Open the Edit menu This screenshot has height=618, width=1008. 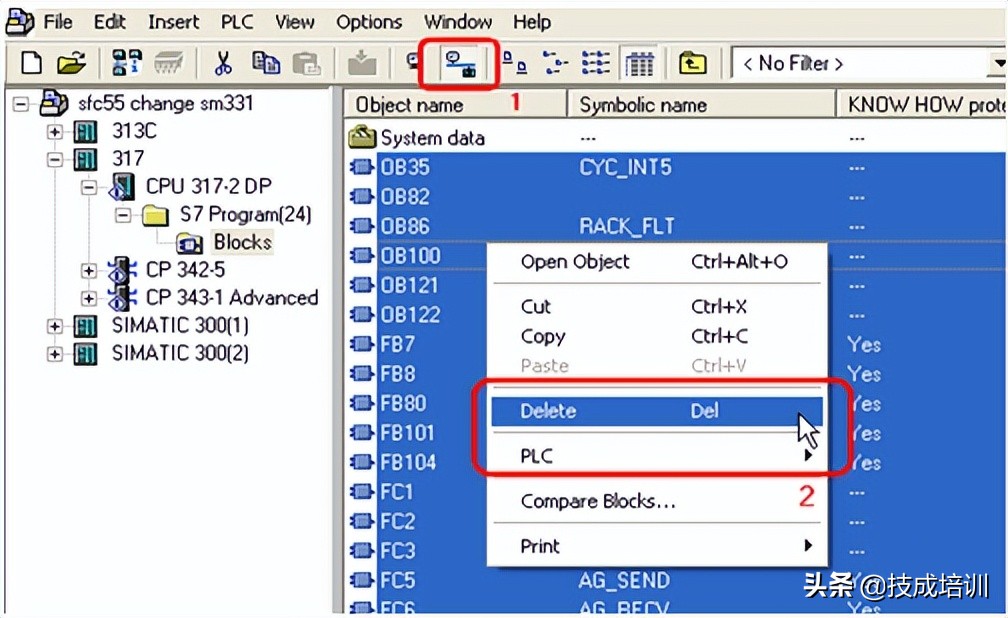(109, 22)
